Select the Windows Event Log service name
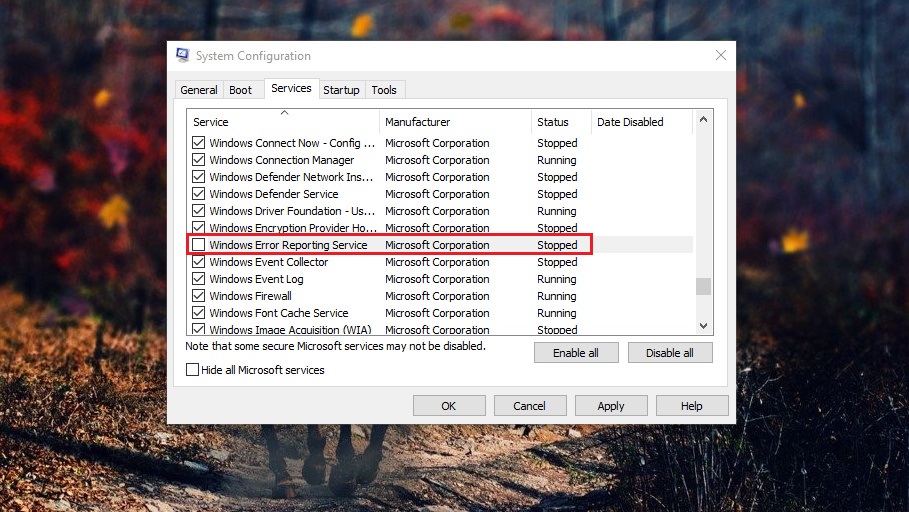909x512 pixels. [256, 279]
